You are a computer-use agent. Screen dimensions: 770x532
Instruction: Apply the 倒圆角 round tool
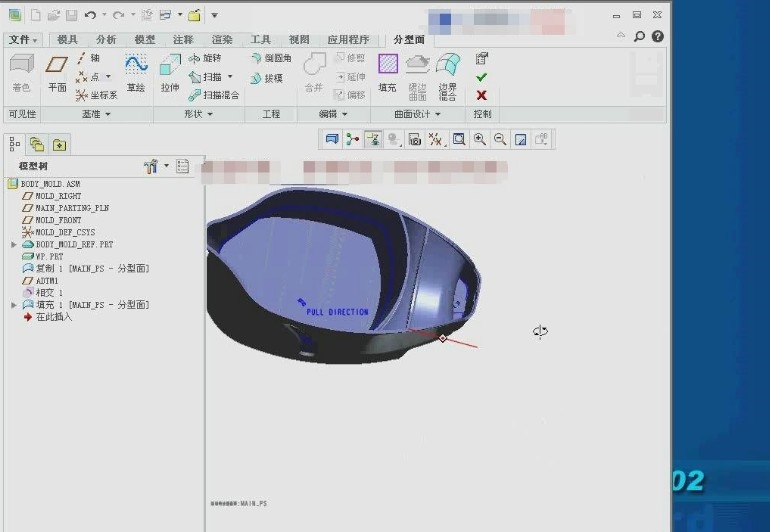point(272,58)
